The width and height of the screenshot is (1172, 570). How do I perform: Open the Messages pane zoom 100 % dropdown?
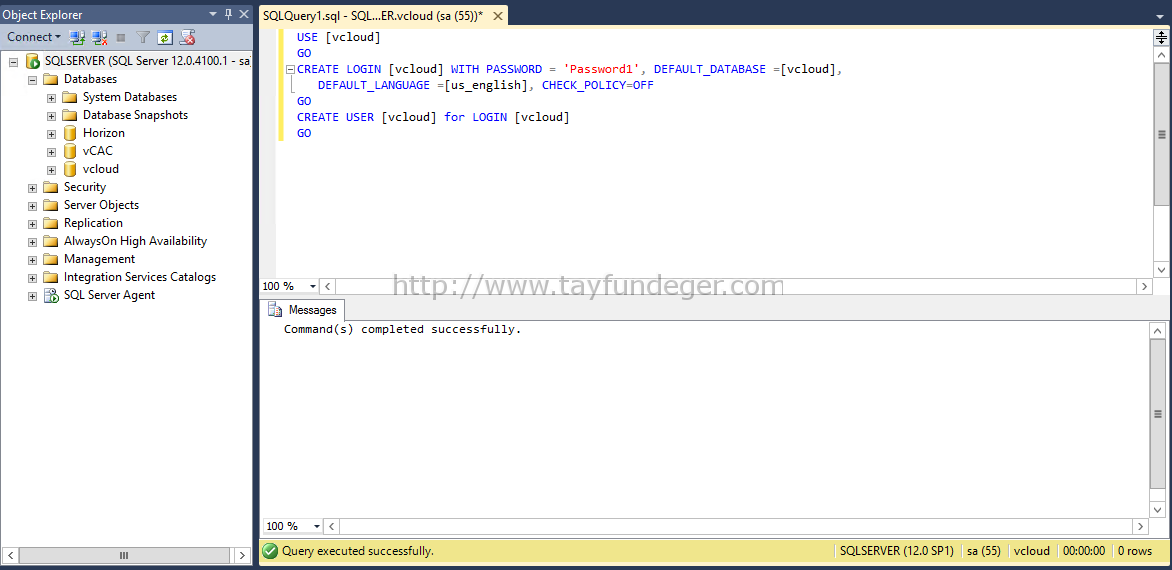[x=317, y=526]
